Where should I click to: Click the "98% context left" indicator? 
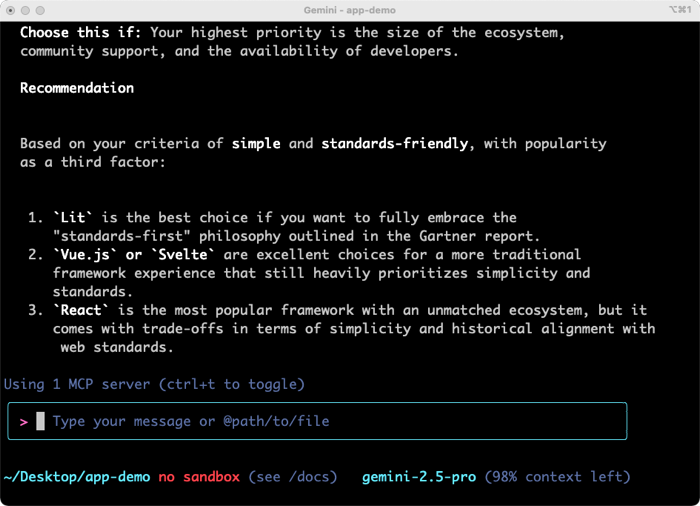click(x=557, y=477)
